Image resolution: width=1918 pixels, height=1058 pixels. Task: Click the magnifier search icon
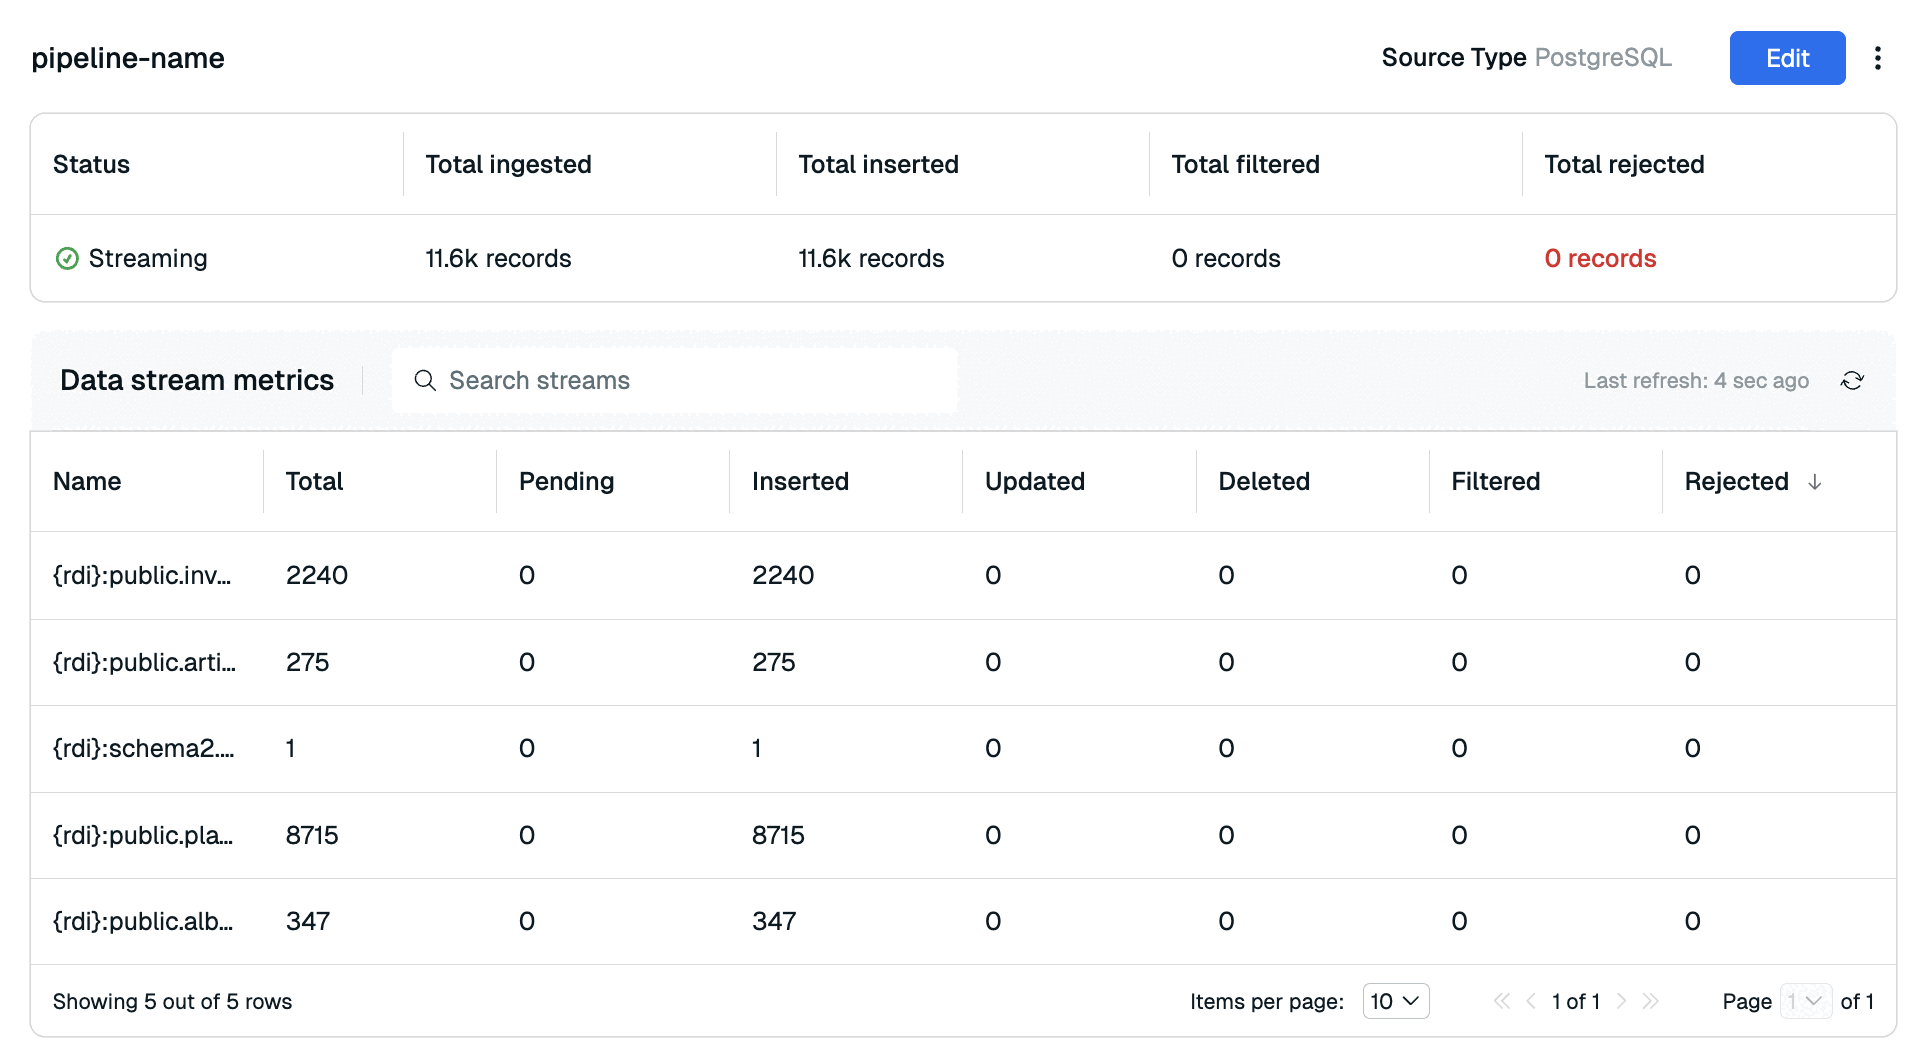pos(425,381)
